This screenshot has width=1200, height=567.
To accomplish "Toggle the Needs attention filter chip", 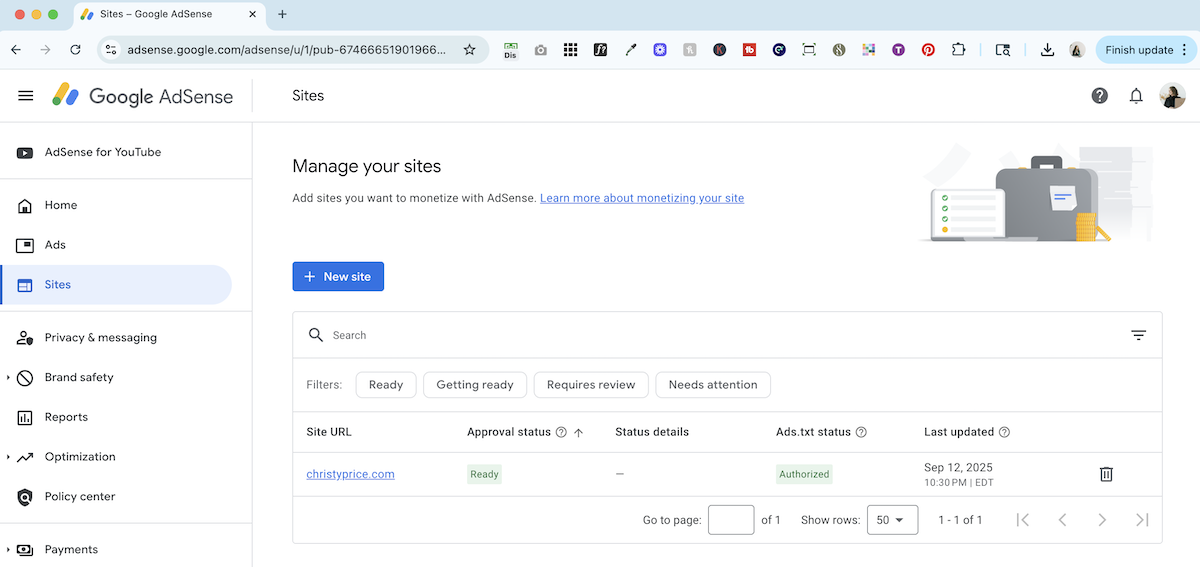I will click(x=713, y=384).
